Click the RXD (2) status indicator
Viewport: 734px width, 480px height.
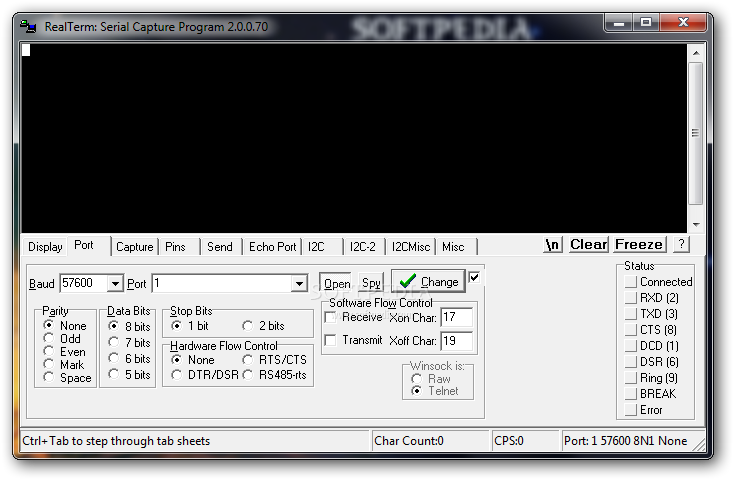(x=631, y=298)
